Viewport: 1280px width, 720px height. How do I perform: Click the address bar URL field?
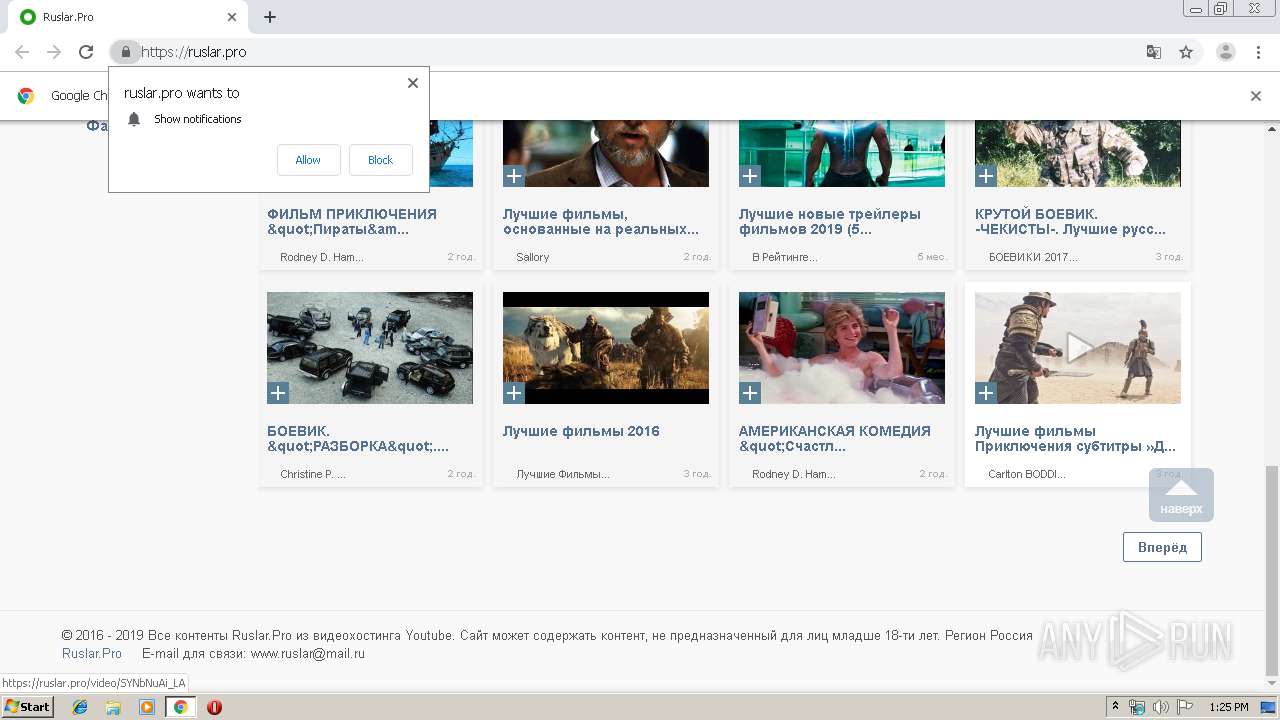(x=640, y=52)
